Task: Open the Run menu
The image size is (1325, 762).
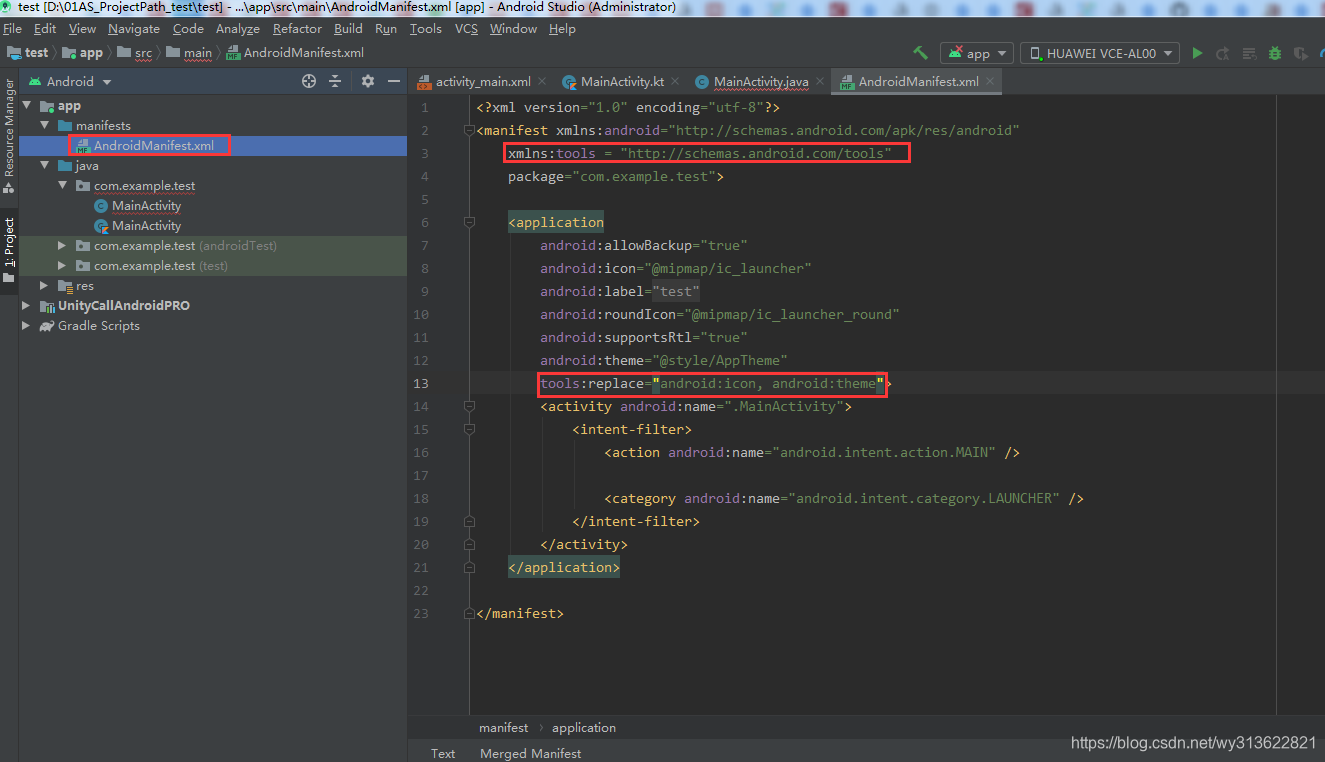Action: pyautogui.click(x=386, y=29)
